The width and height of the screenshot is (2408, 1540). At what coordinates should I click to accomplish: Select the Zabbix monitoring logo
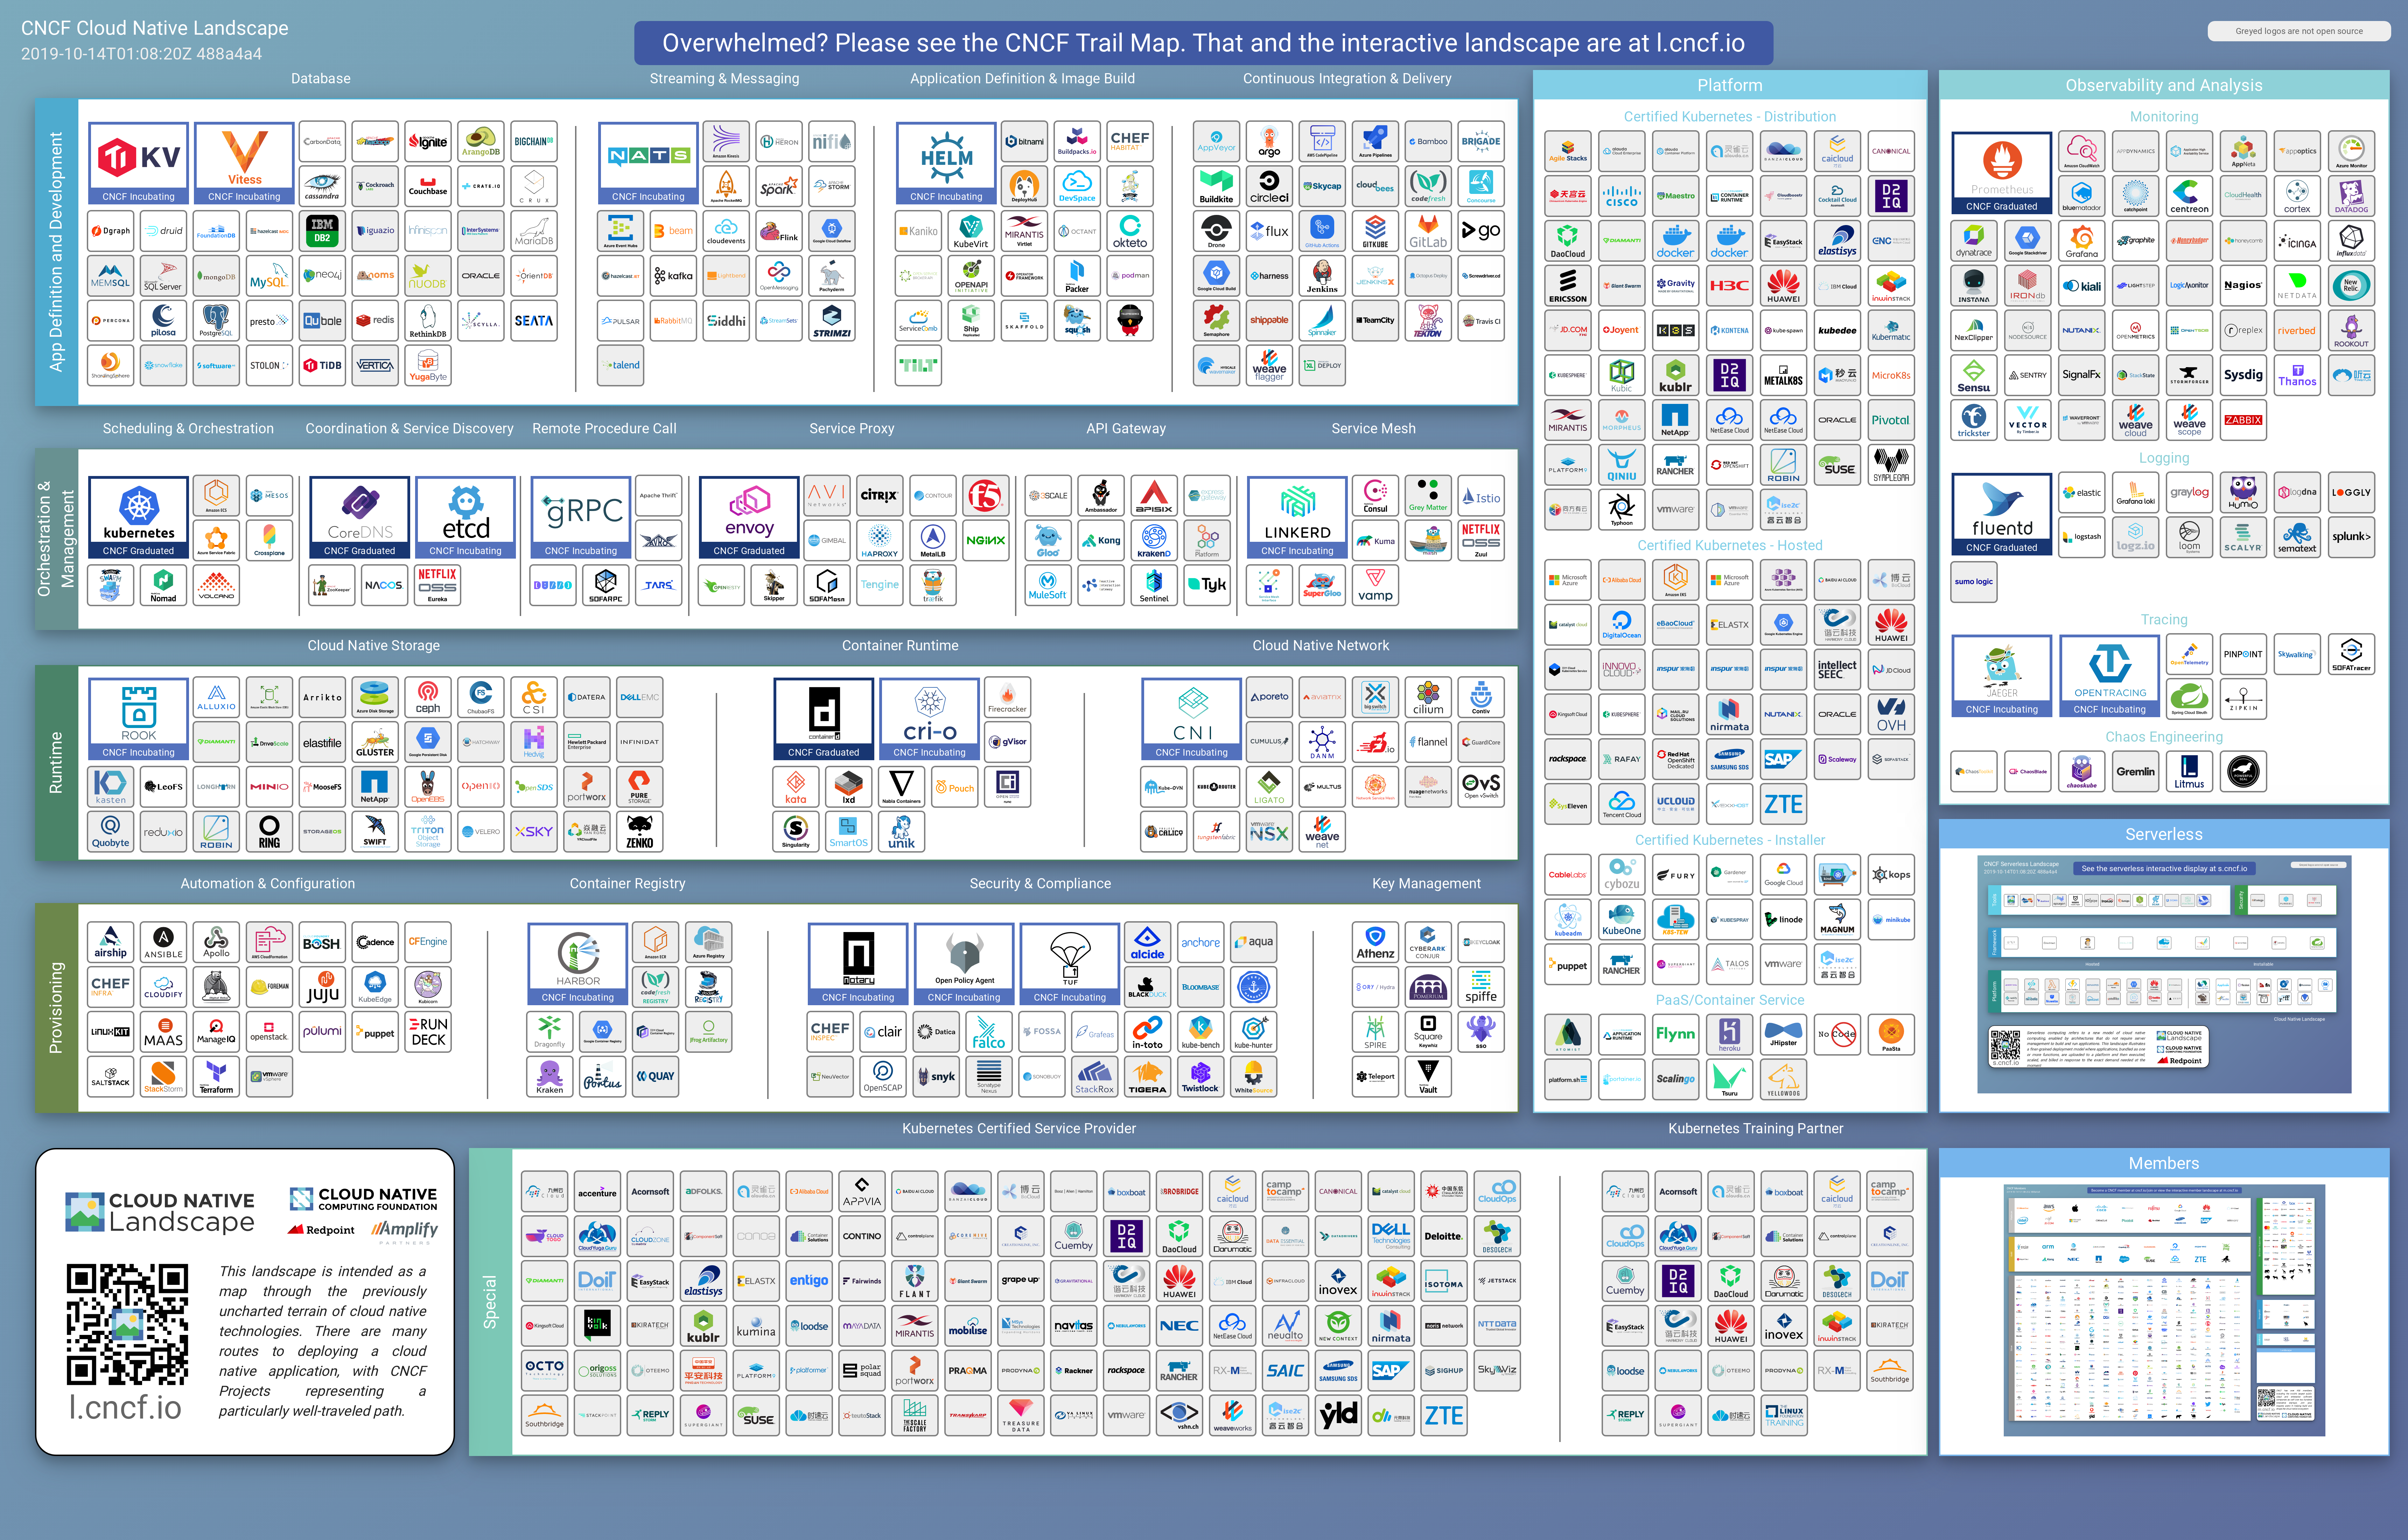coord(2243,420)
